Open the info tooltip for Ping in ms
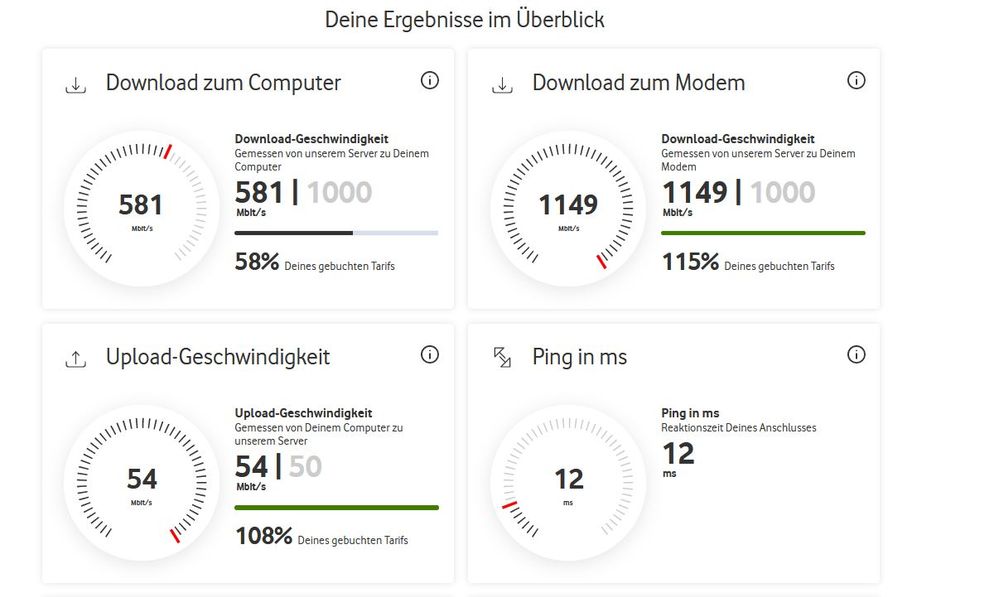Screen dimensions: 999x597 click(856, 354)
